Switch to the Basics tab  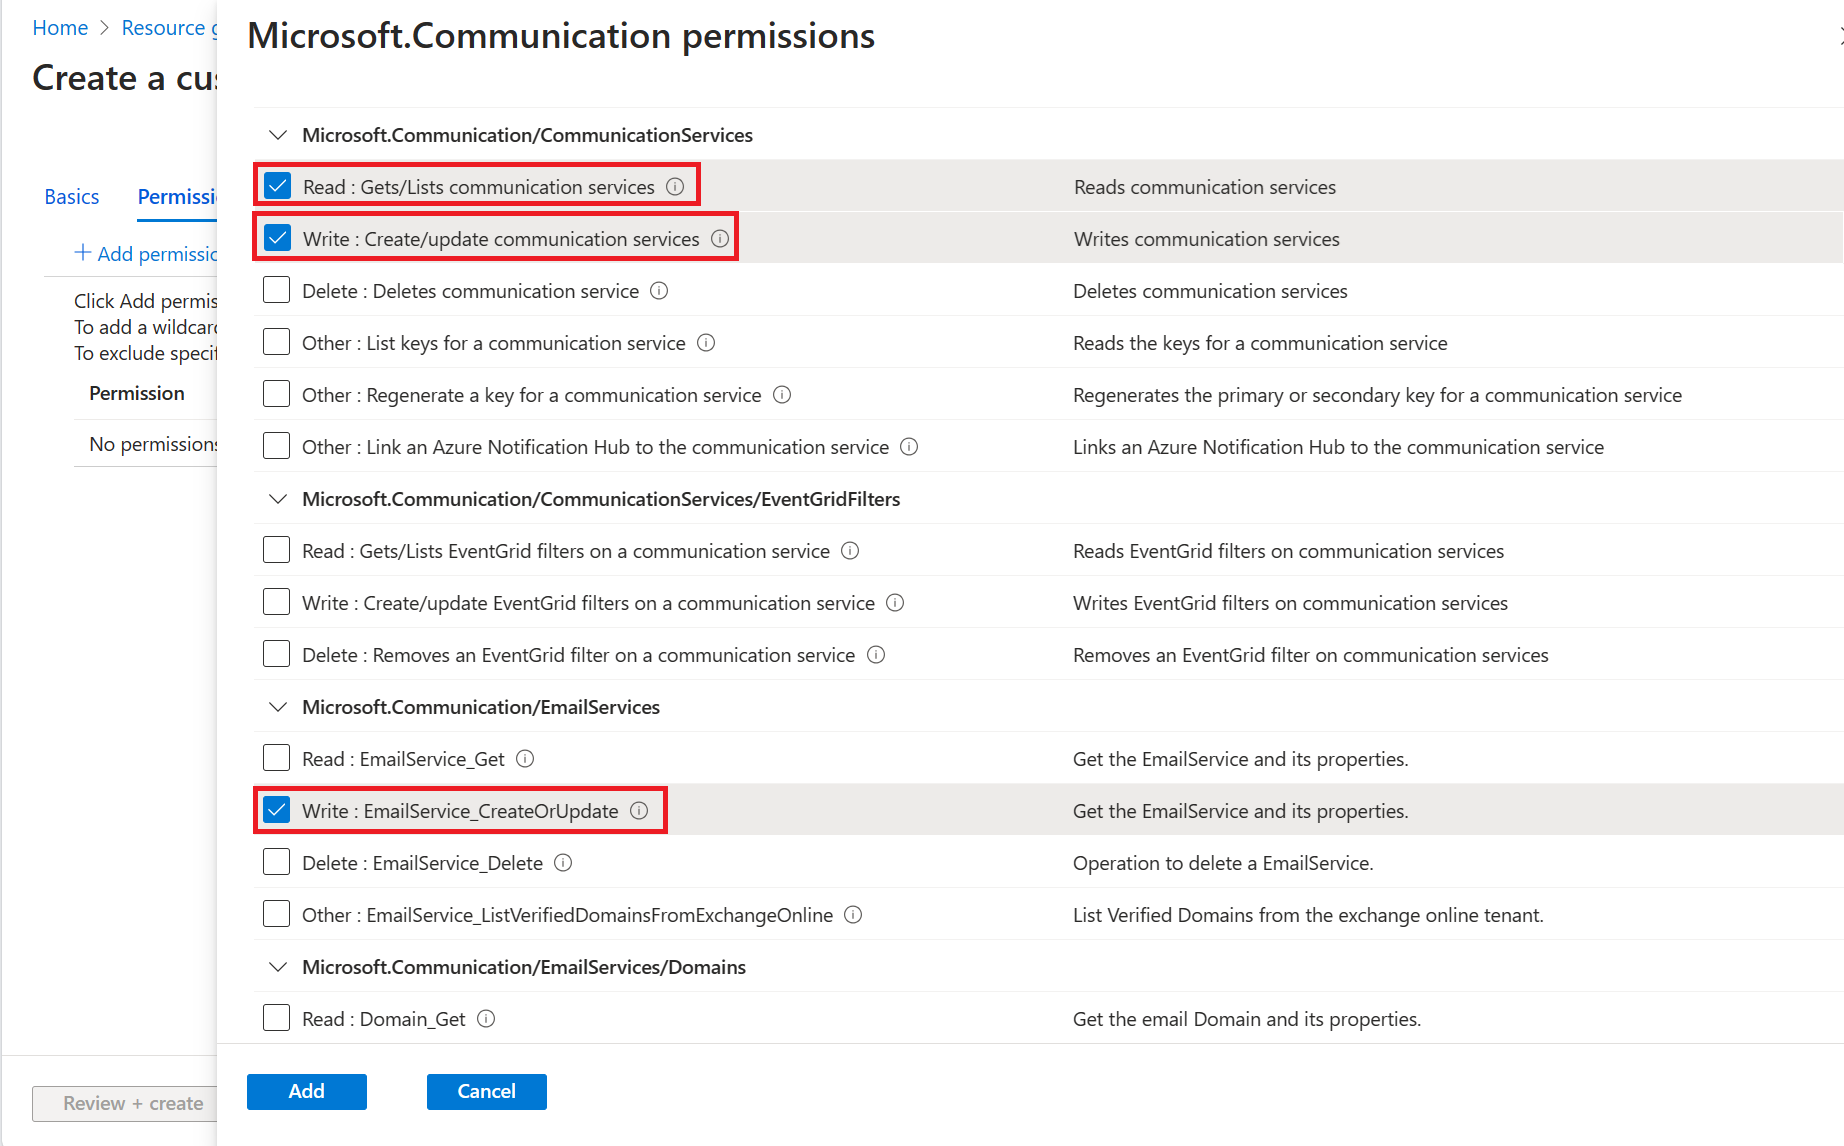[71, 196]
